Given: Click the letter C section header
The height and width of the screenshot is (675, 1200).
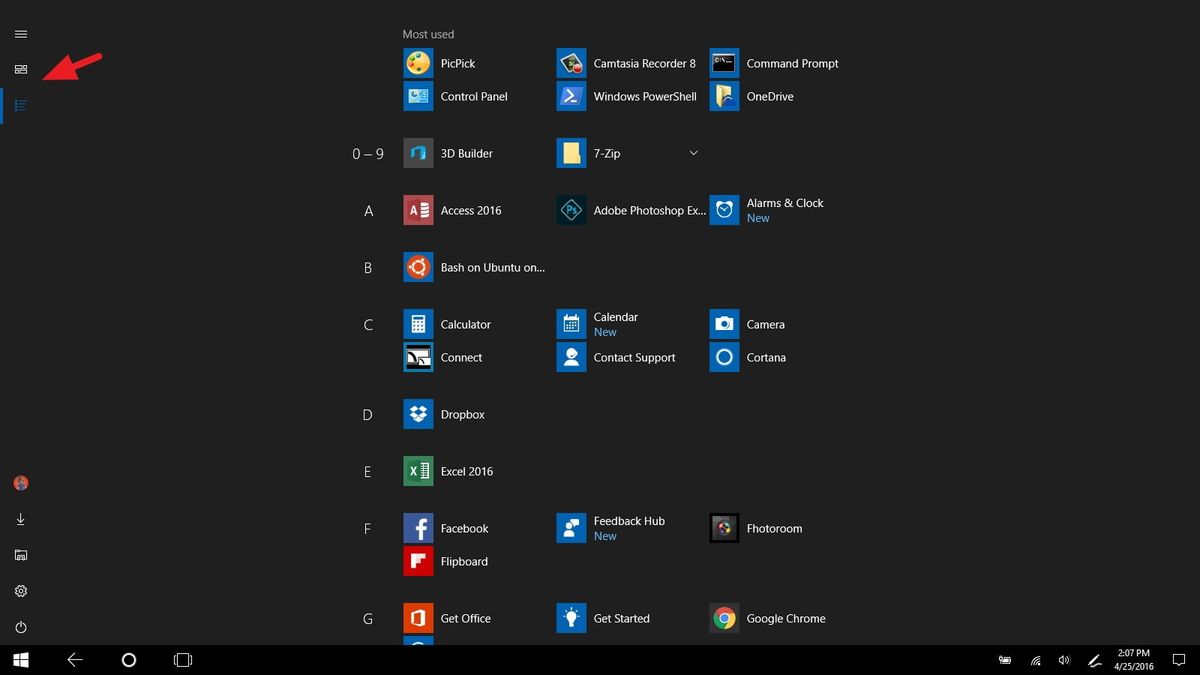Looking at the screenshot, I should coord(368,324).
